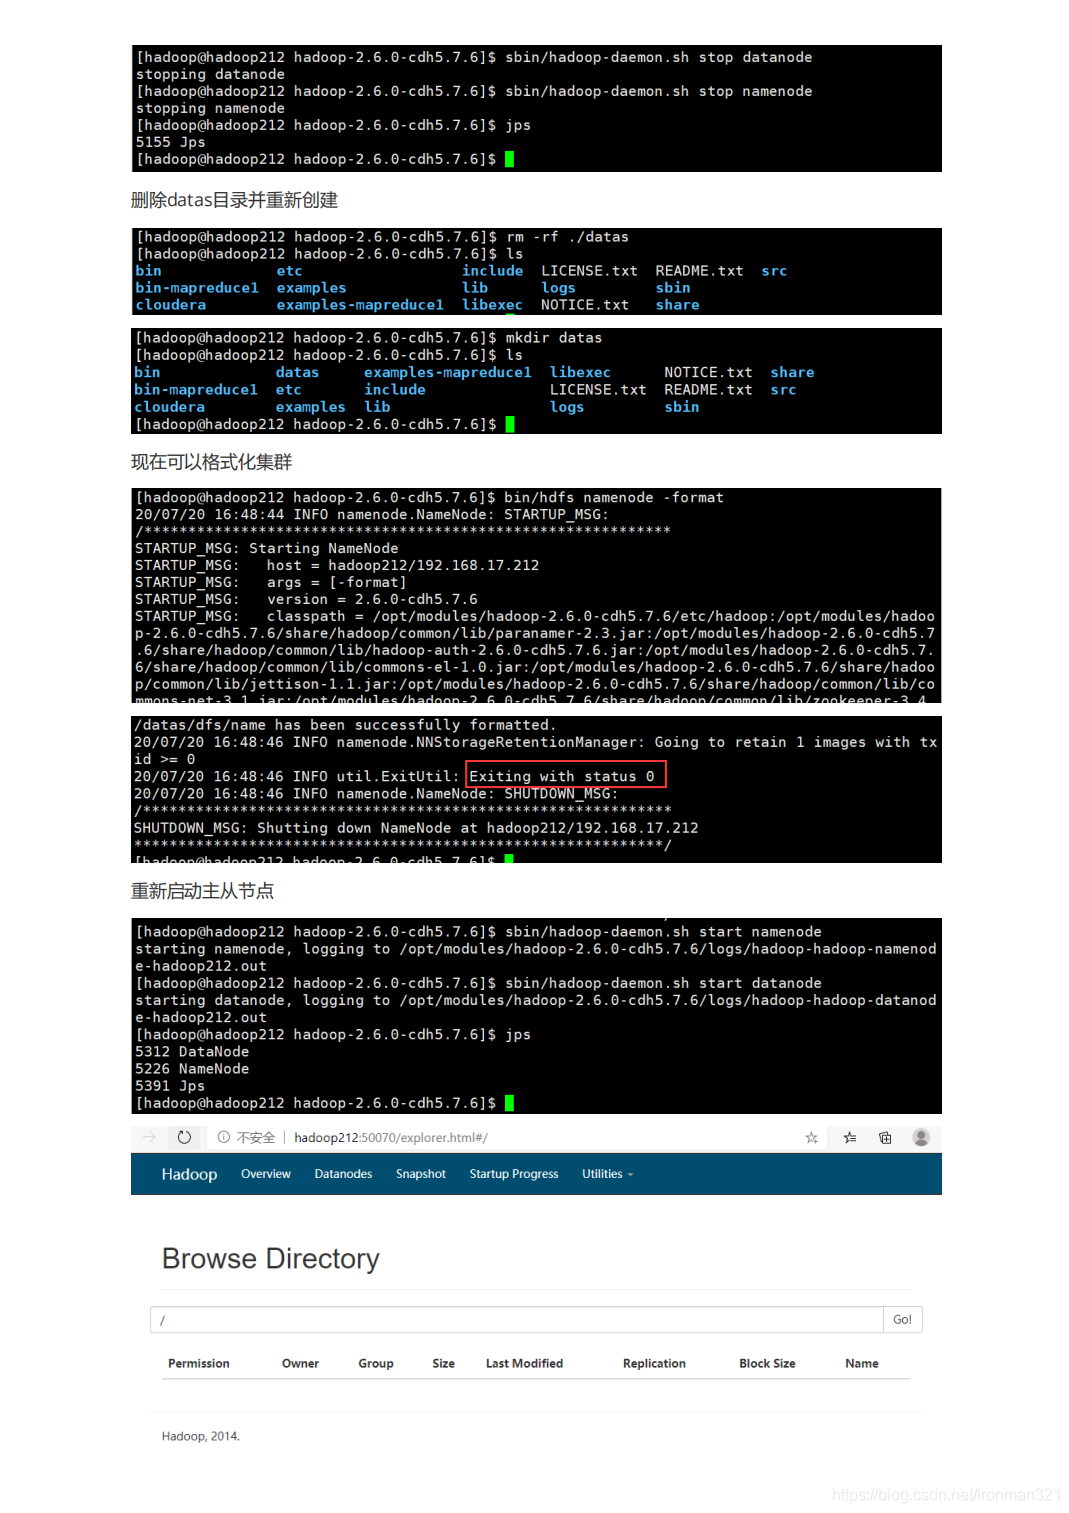Viewport: 1069px width, 1513px height.
Task: Click the not-secure site info icon
Action: [x=224, y=1137]
